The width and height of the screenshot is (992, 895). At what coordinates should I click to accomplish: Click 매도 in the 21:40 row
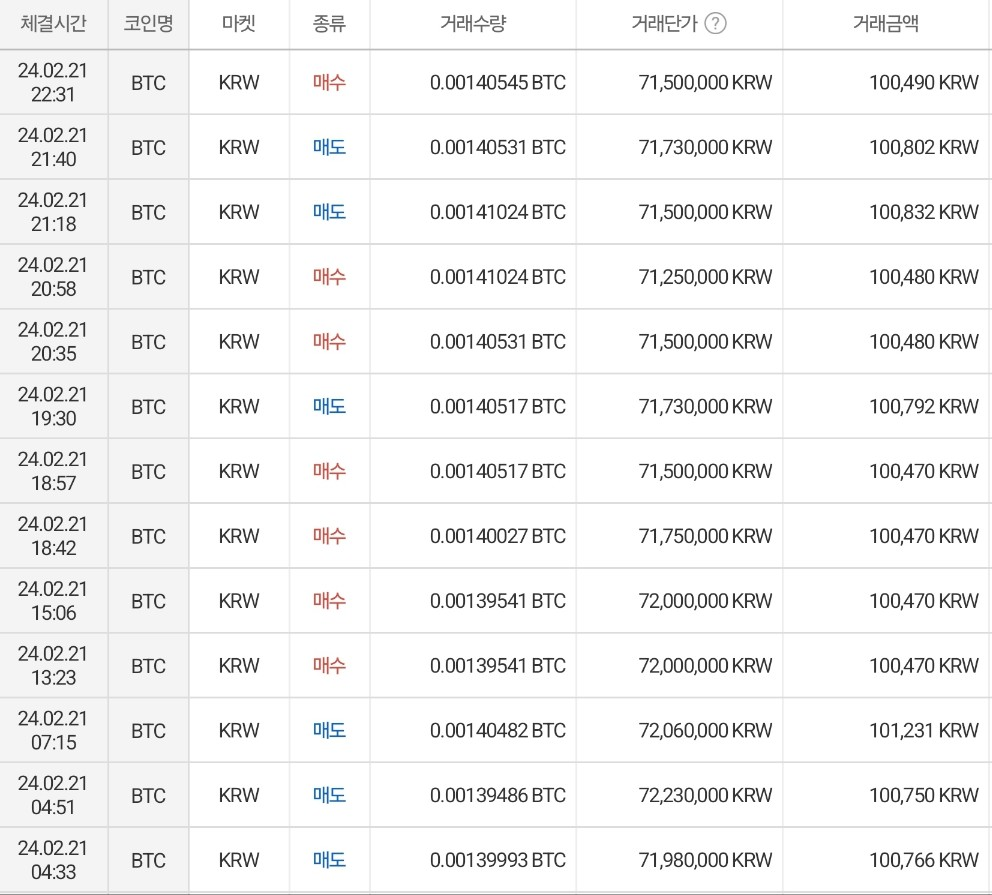pyautogui.click(x=329, y=147)
